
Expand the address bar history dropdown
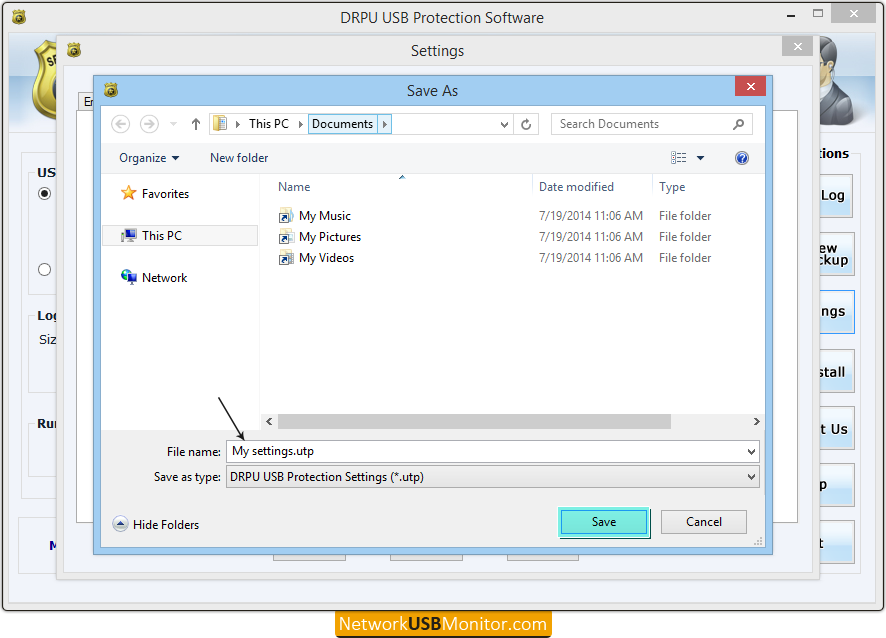click(504, 124)
